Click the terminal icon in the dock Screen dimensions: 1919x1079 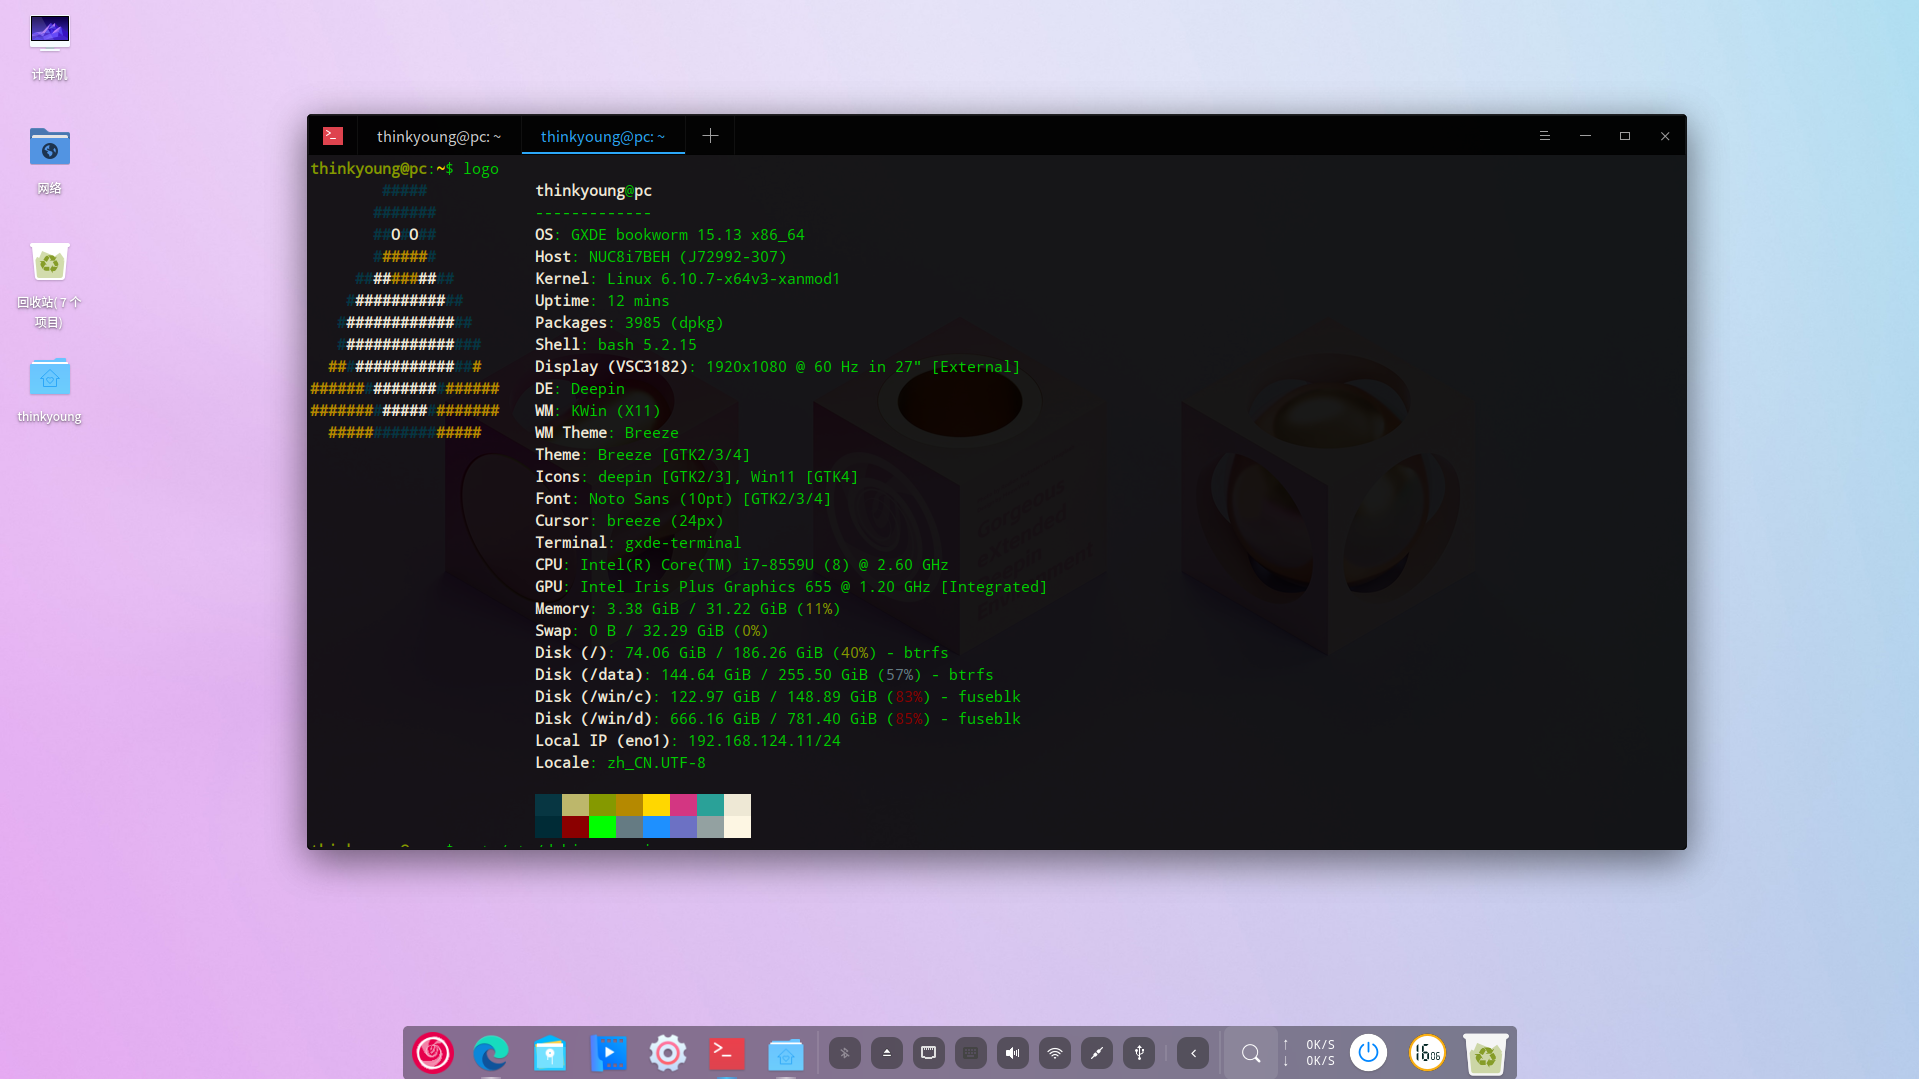tap(727, 1053)
